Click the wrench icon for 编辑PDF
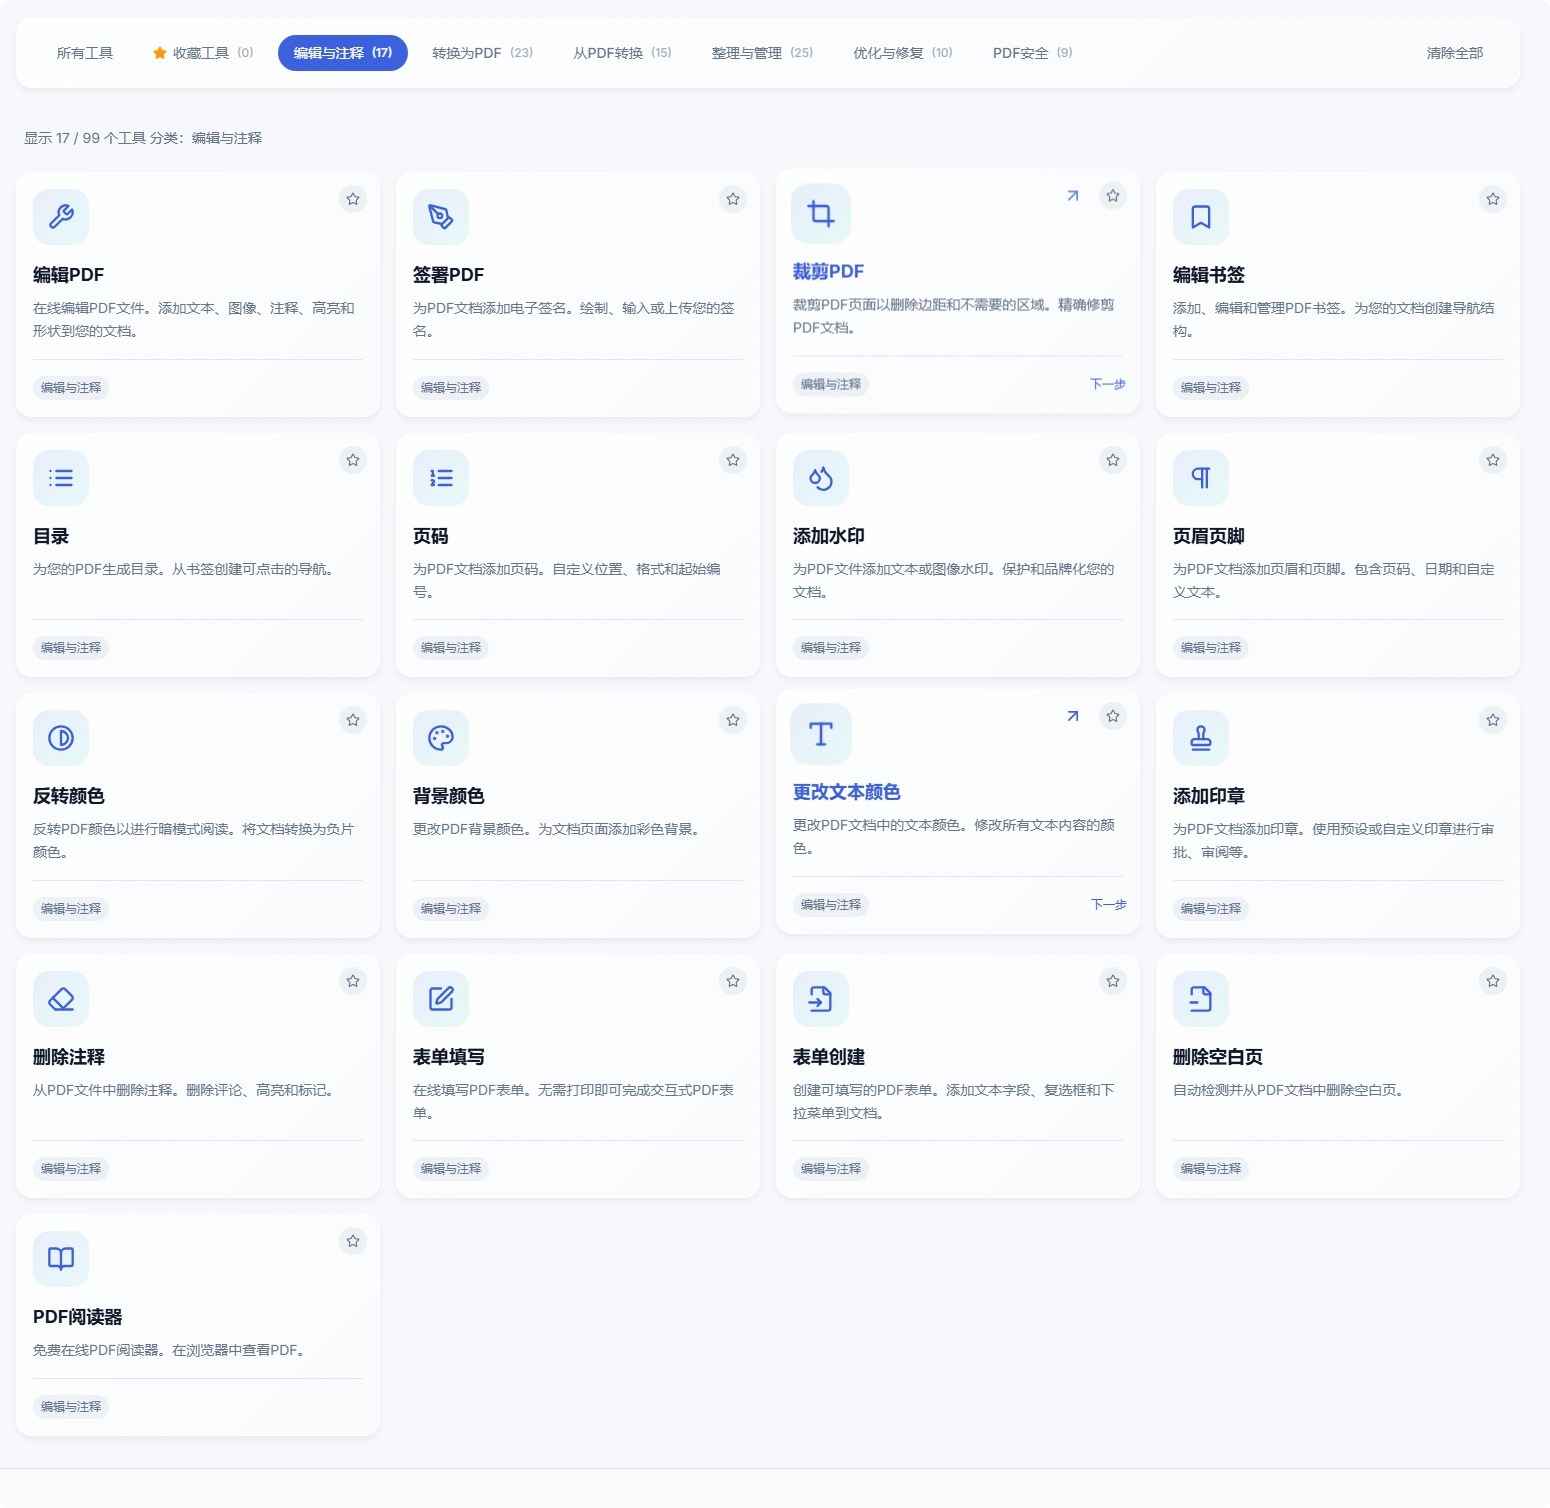 [x=61, y=217]
